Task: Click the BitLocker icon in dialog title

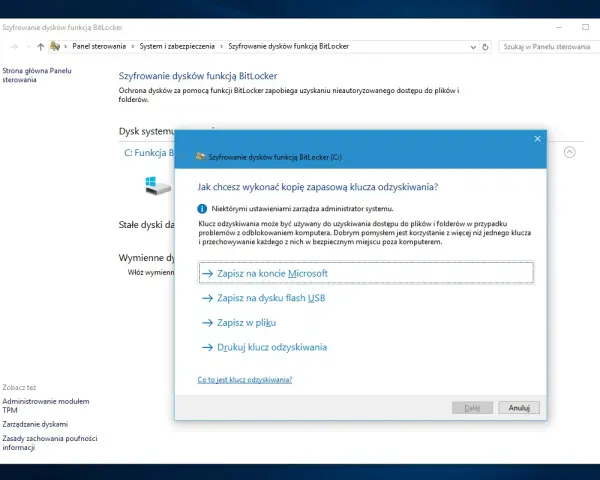Action: pyautogui.click(x=201, y=157)
